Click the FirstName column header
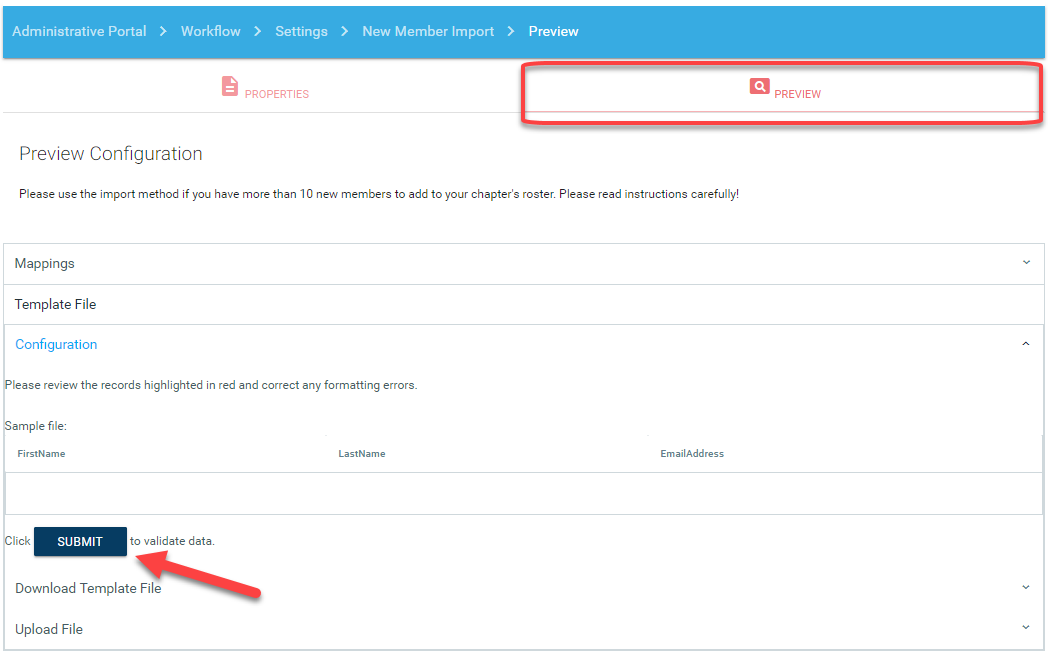Screen dimensions: 1048x657 tap(41, 454)
